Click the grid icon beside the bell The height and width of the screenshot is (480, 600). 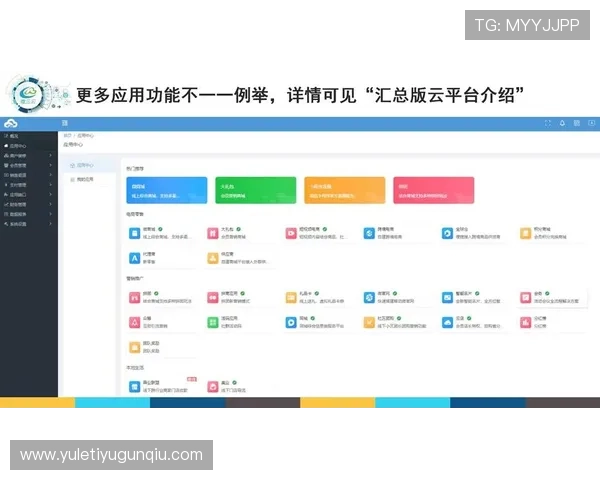[577, 123]
